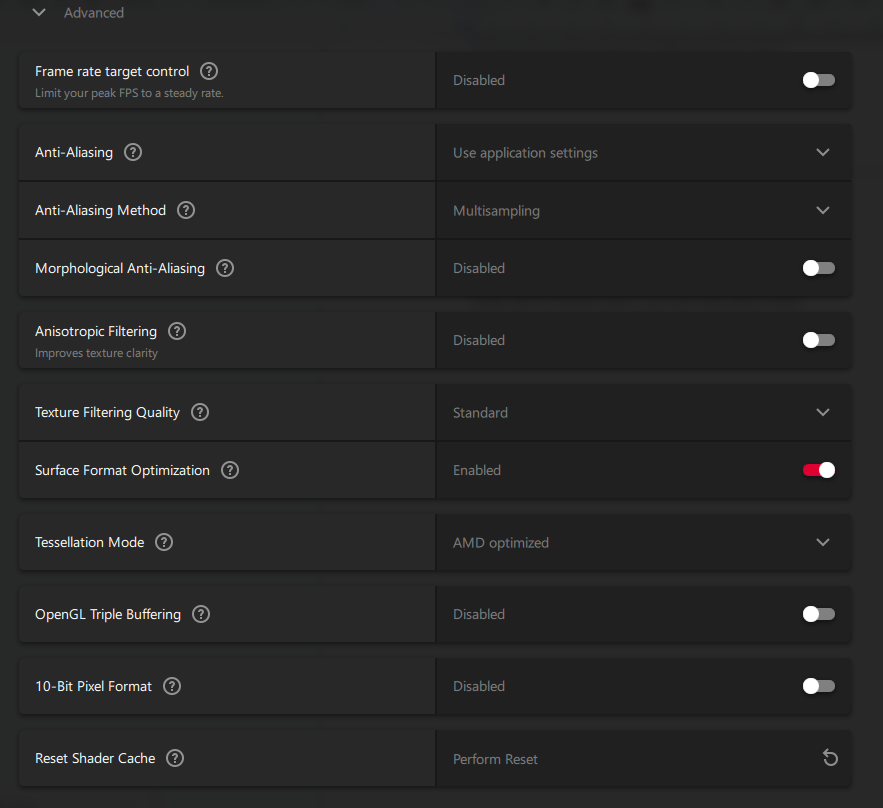The image size is (883, 808).
Task: Enable Anisotropic Filtering toggle
Action: click(819, 340)
